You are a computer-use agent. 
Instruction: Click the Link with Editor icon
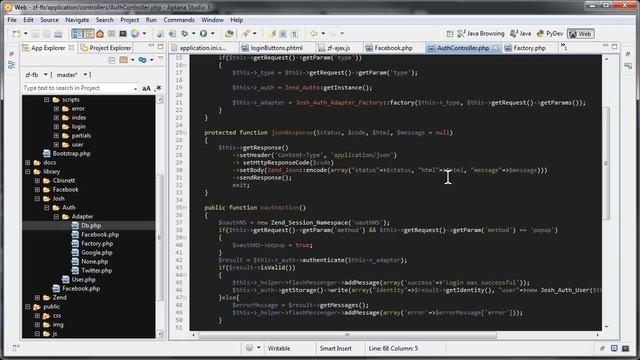142,60
